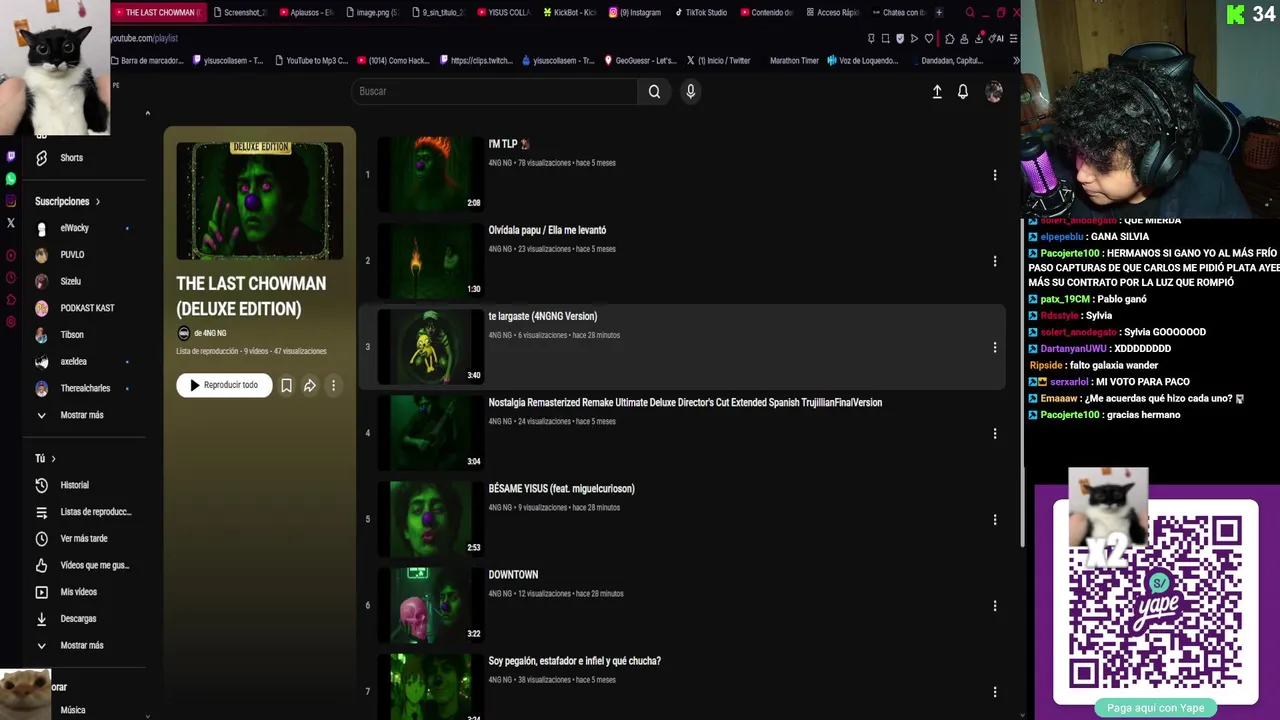Open the BÉSAME YISUS (feat. miguelcurioson) title

561,488
